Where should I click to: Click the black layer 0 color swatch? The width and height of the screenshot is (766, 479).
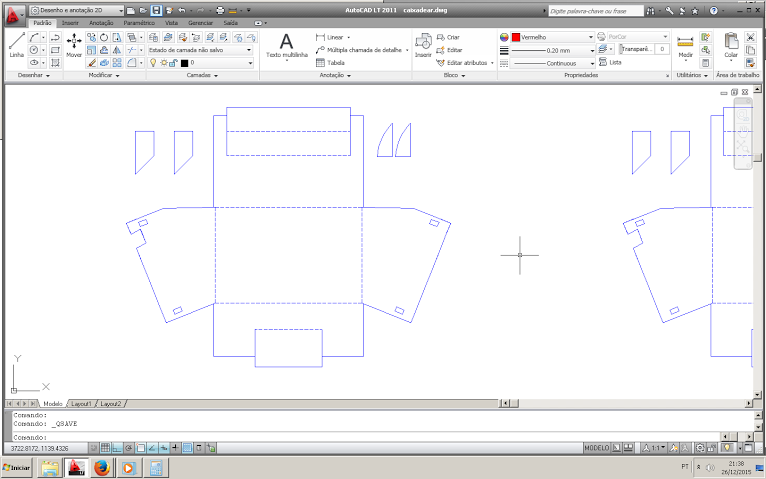coord(184,63)
